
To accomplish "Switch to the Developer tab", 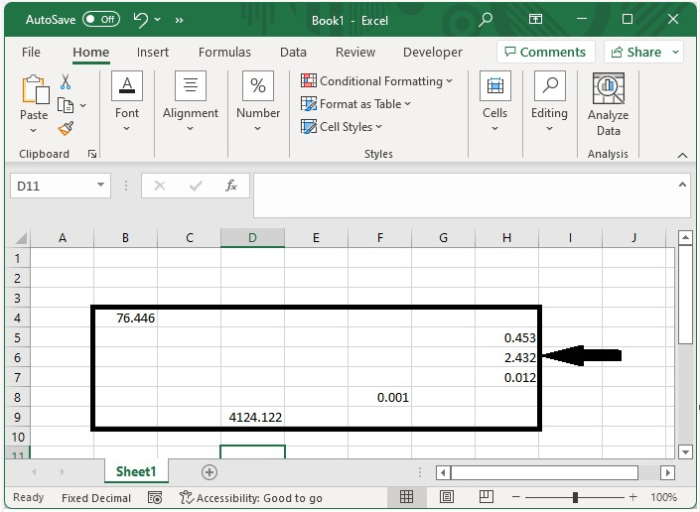I will [x=432, y=52].
